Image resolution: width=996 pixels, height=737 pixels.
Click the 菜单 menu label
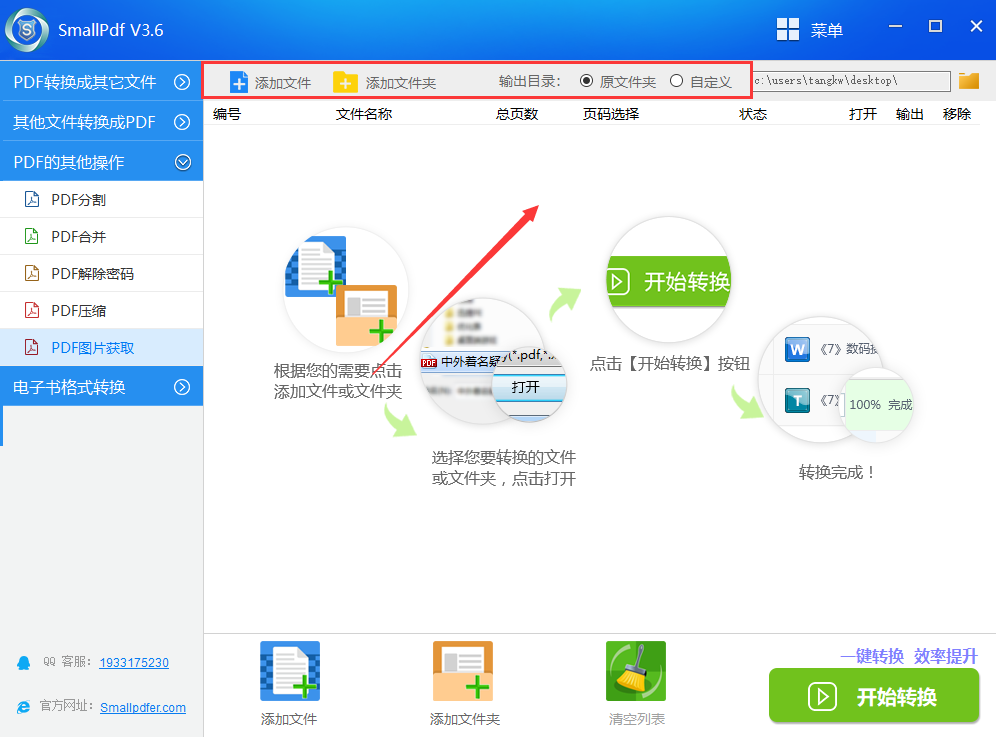(826, 30)
